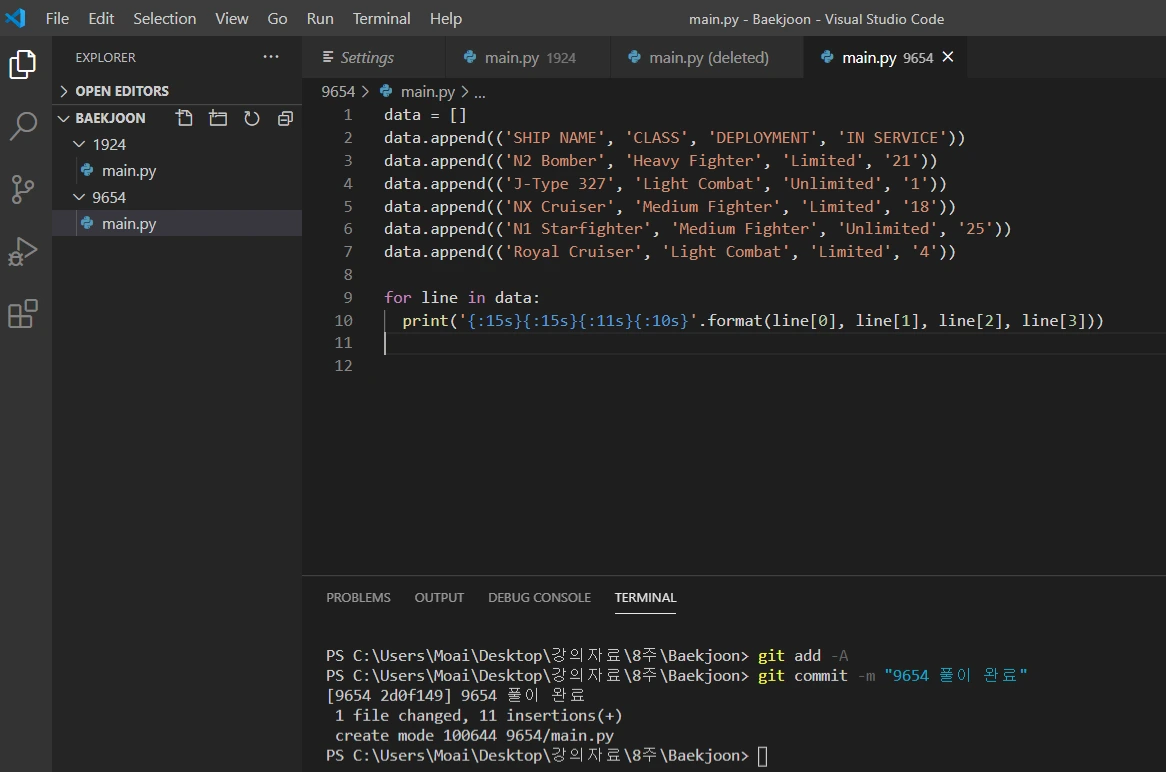Open the Search view icon
The height and width of the screenshot is (772, 1166).
pos(22,126)
